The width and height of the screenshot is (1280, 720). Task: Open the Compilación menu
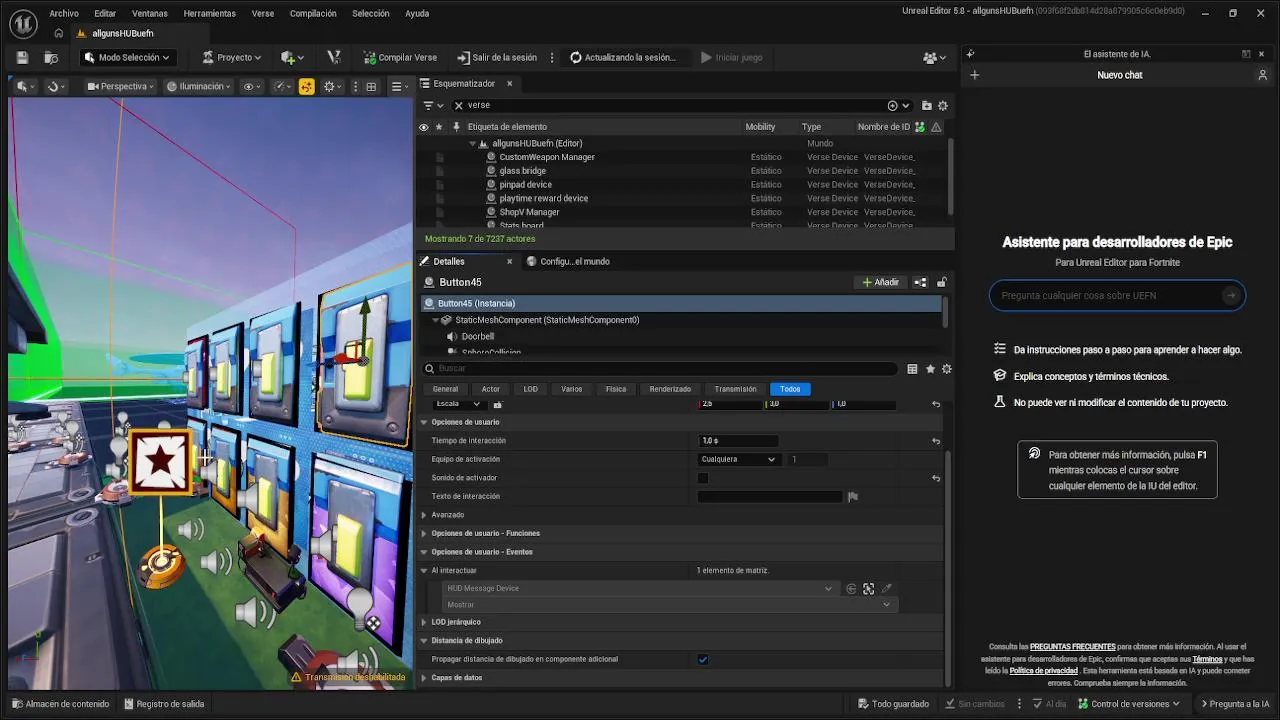tap(313, 13)
